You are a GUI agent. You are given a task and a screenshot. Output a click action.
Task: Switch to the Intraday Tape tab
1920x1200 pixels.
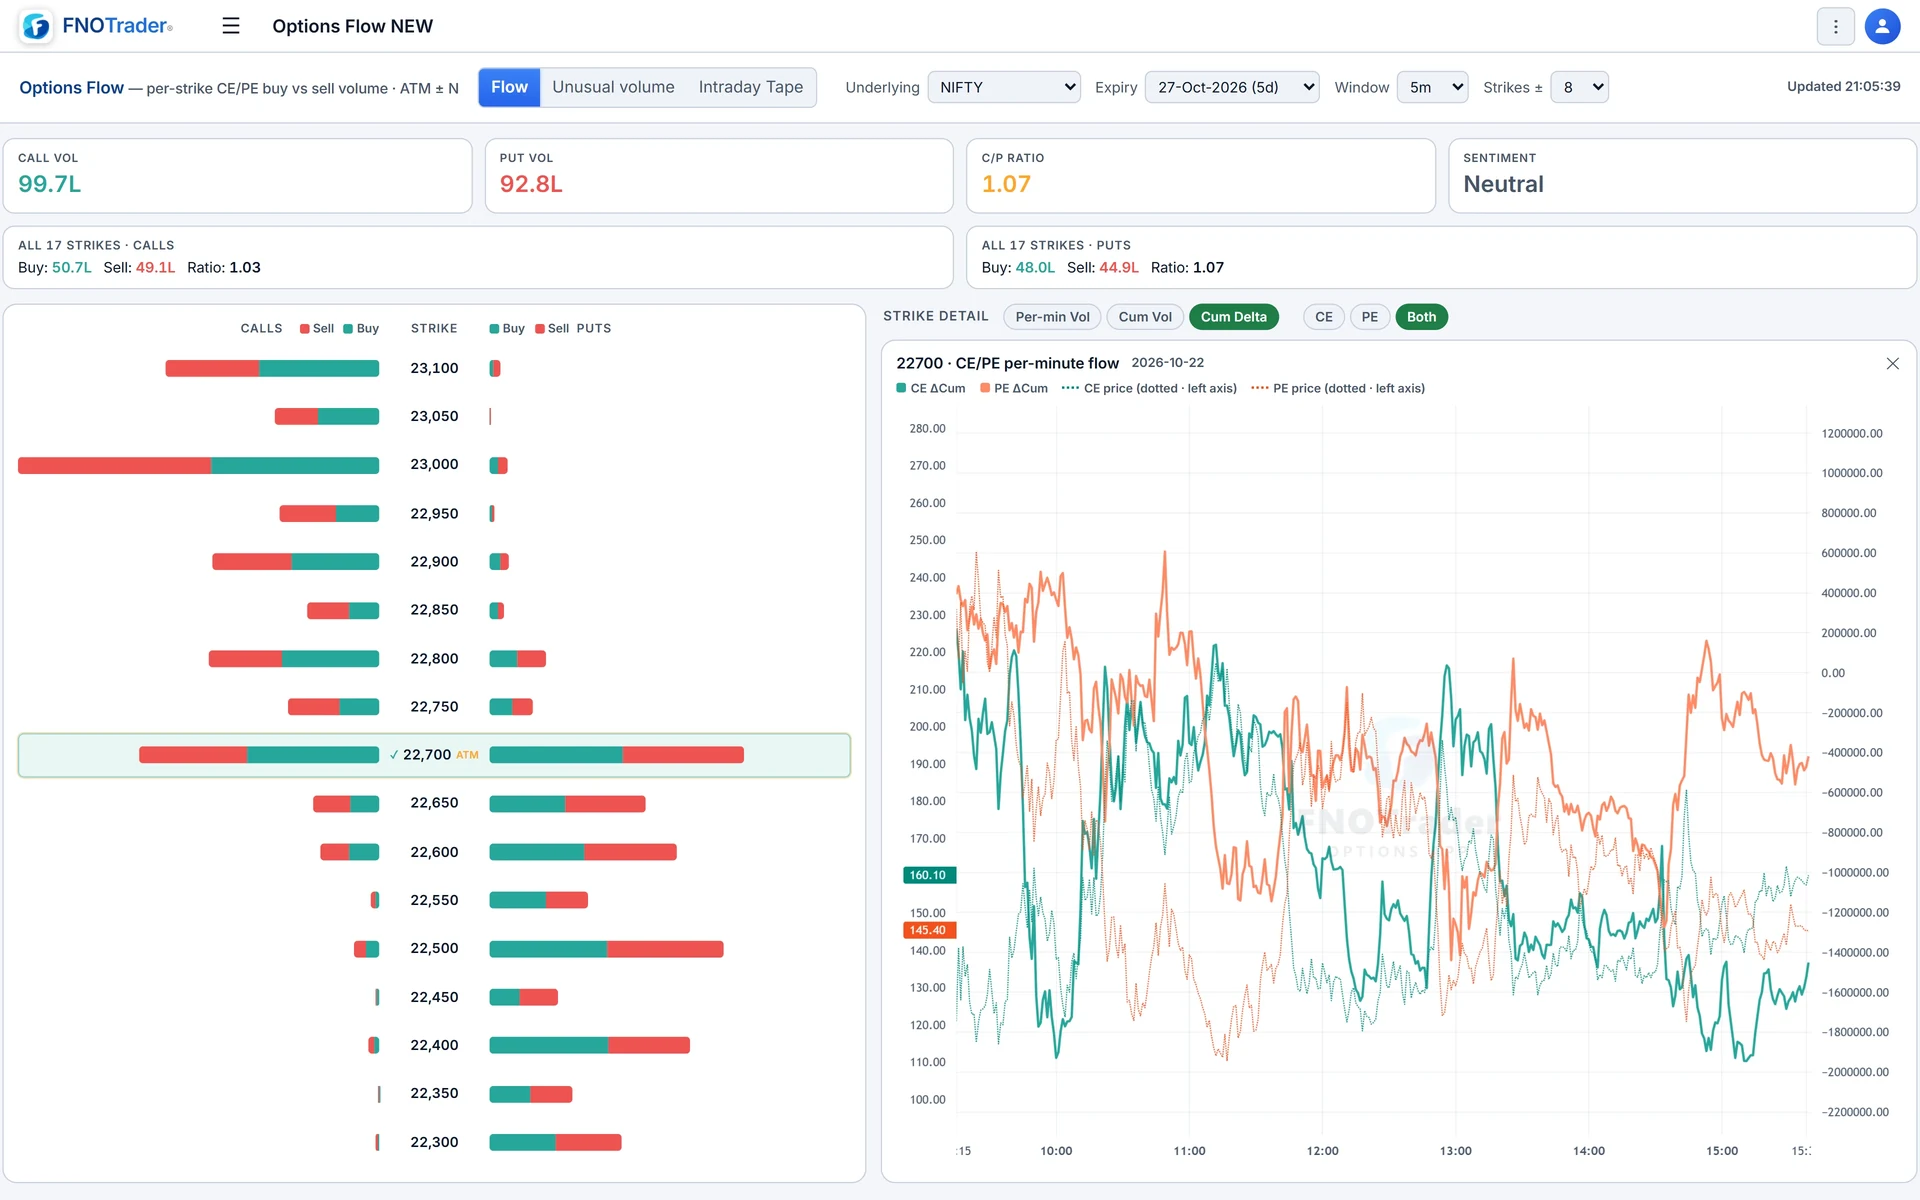point(750,87)
